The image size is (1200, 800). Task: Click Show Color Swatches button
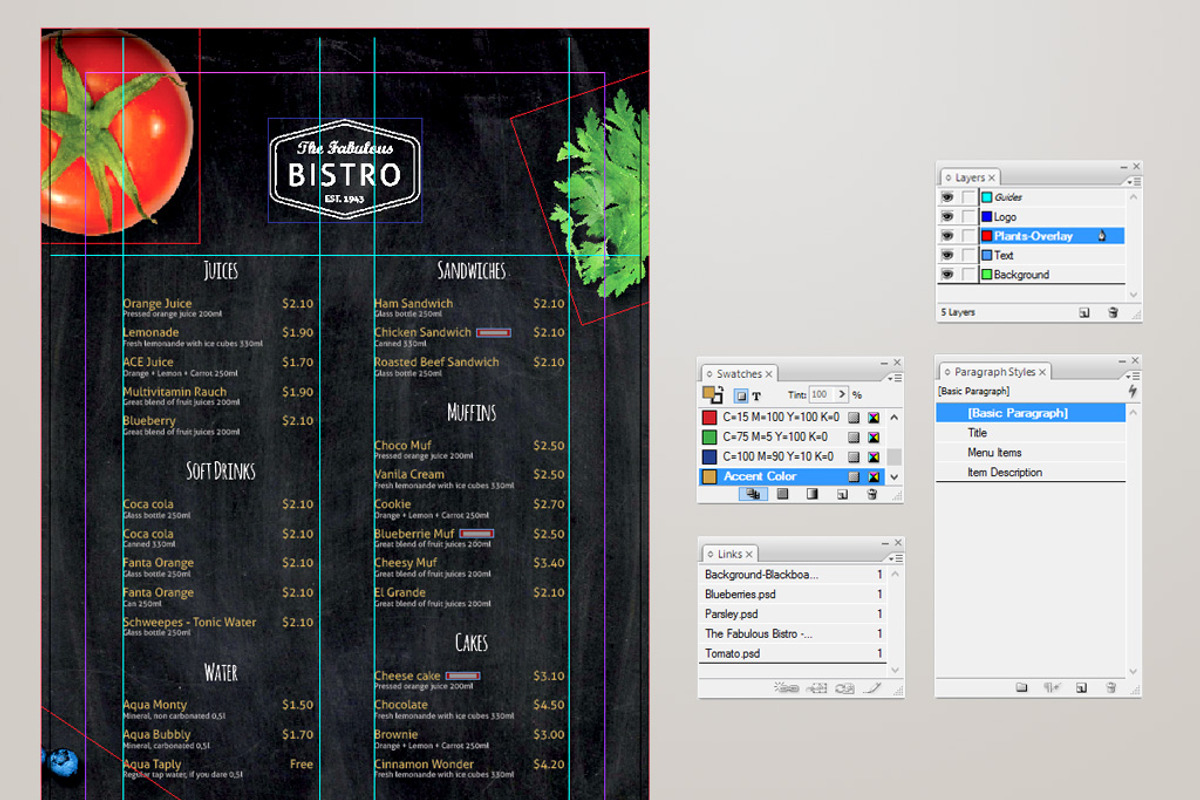[x=783, y=494]
